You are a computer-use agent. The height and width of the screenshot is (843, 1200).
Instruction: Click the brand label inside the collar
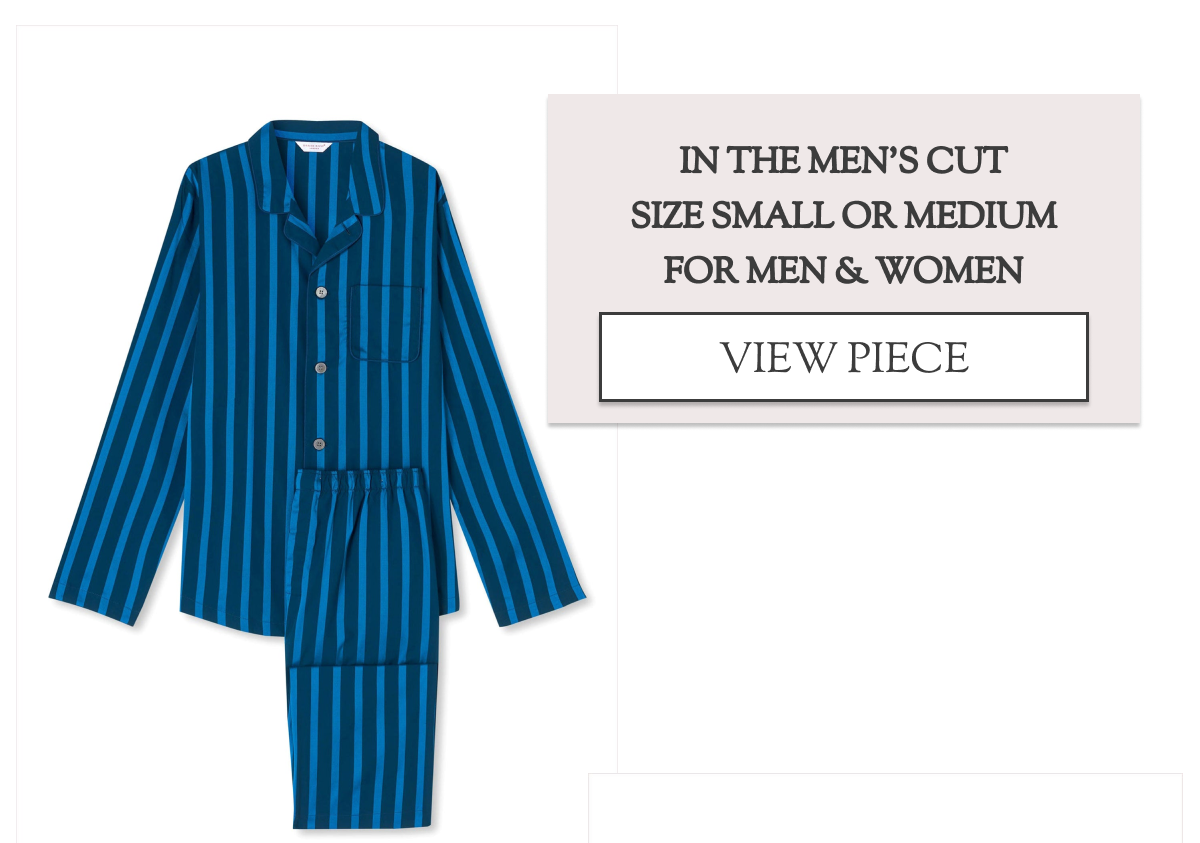coord(315,147)
